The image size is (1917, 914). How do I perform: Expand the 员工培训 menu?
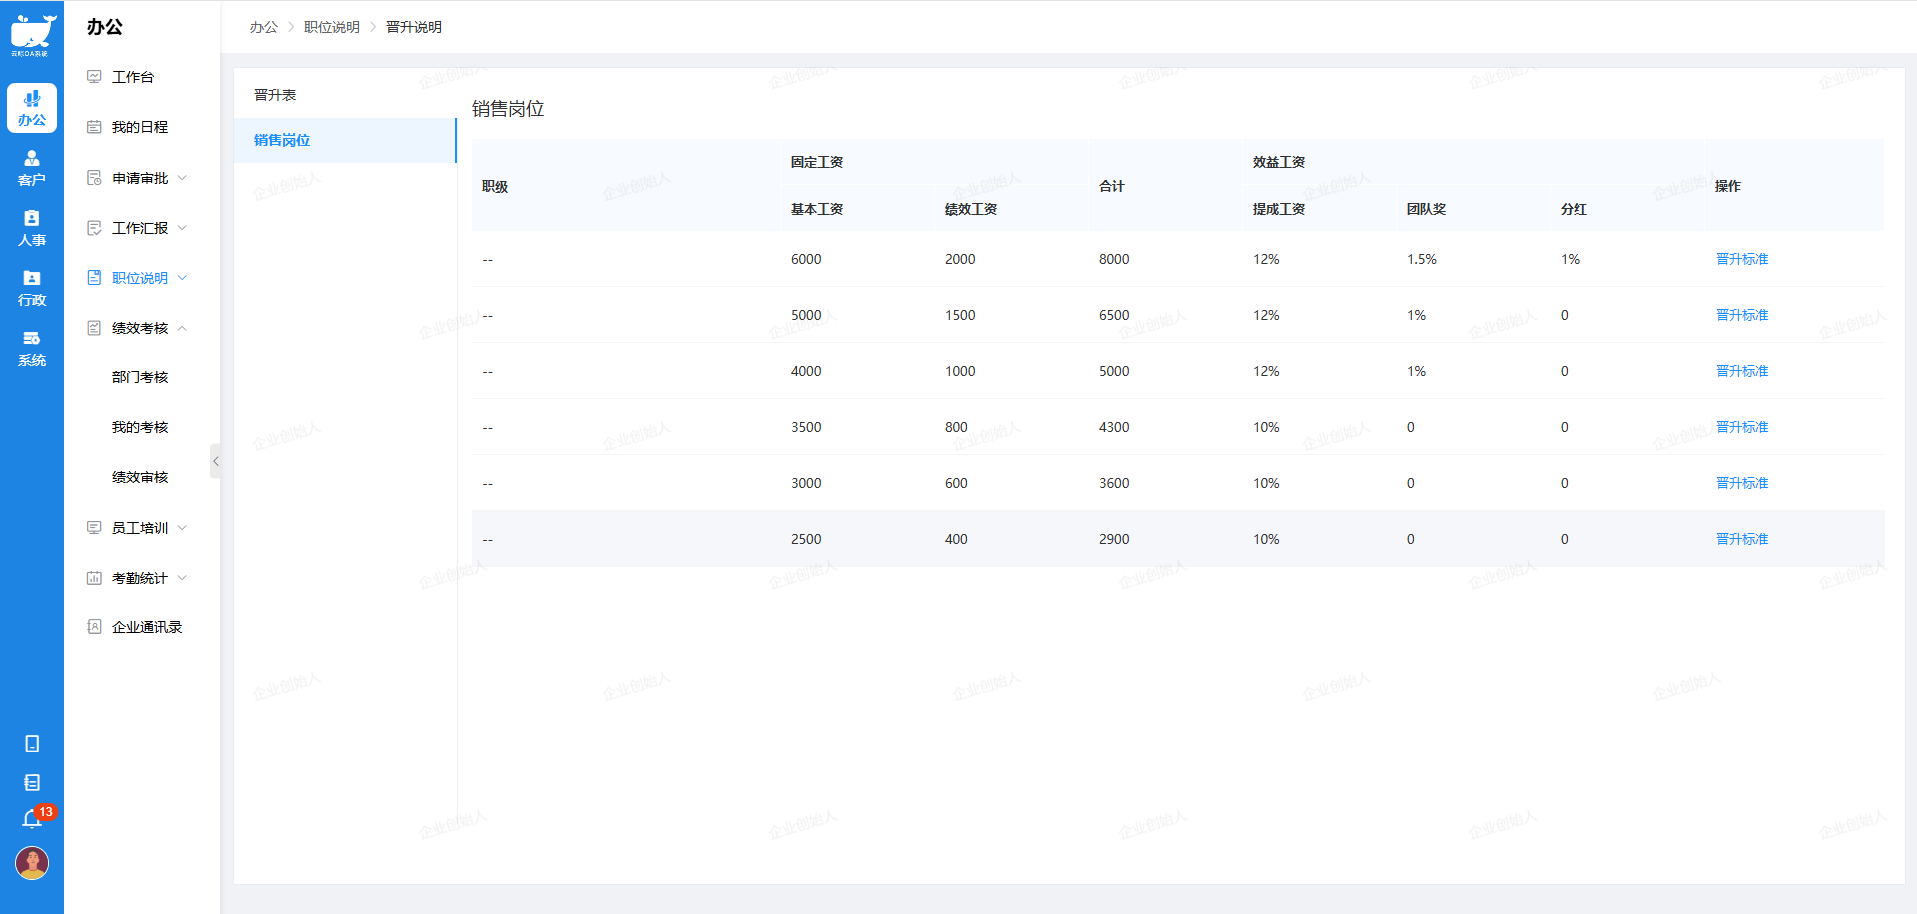pos(140,528)
